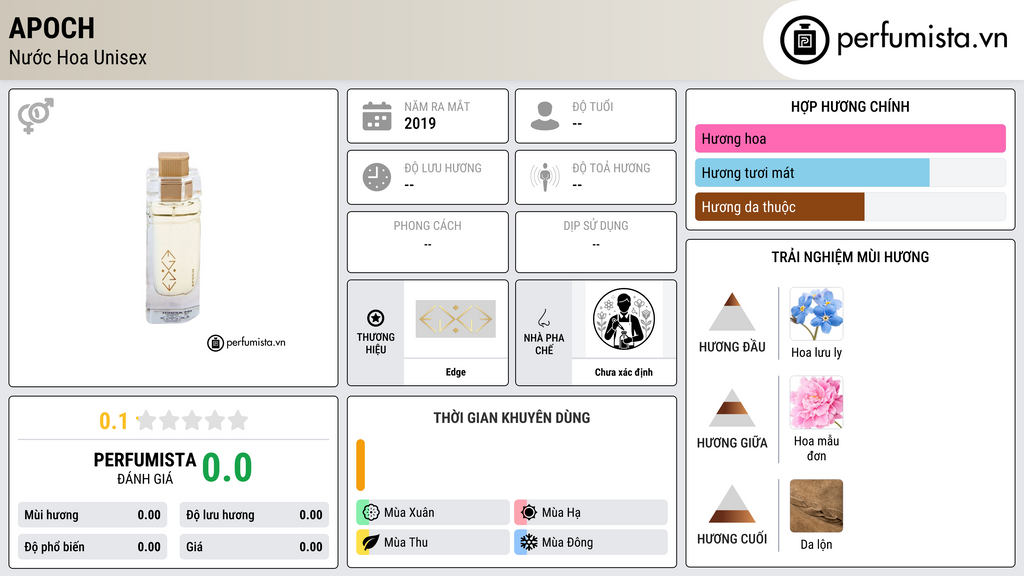Click the THỜI GIAN KHUYÊN DÙNG heading
The height and width of the screenshot is (576, 1024).
point(512,418)
